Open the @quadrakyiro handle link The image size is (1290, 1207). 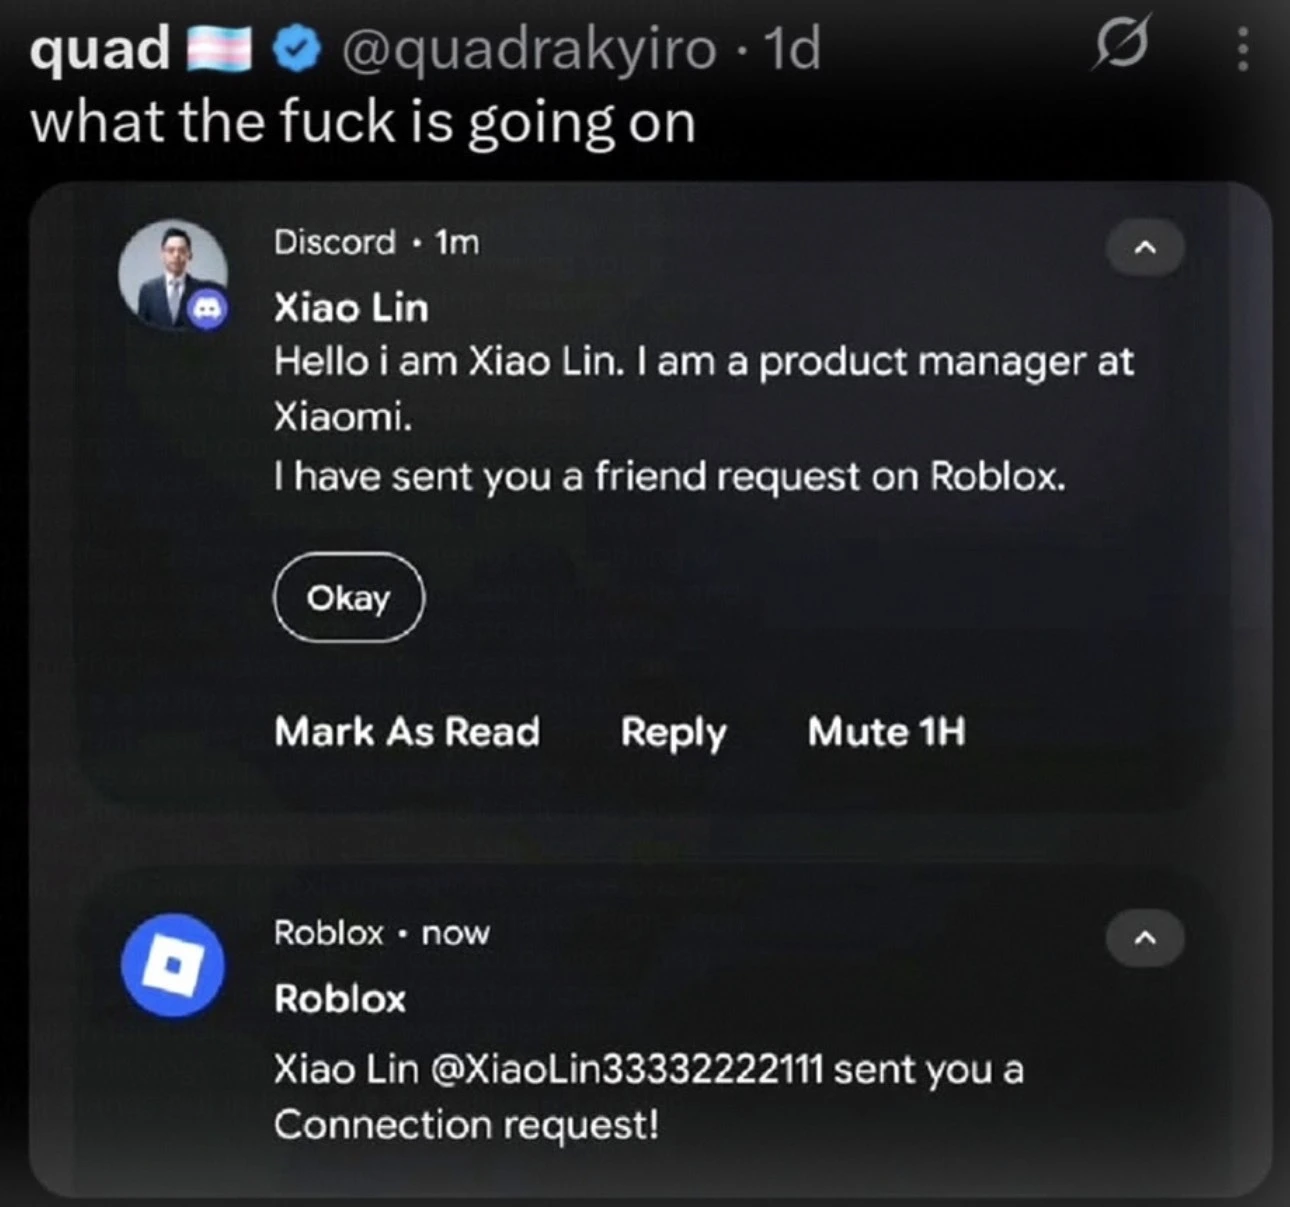[x=529, y=48]
